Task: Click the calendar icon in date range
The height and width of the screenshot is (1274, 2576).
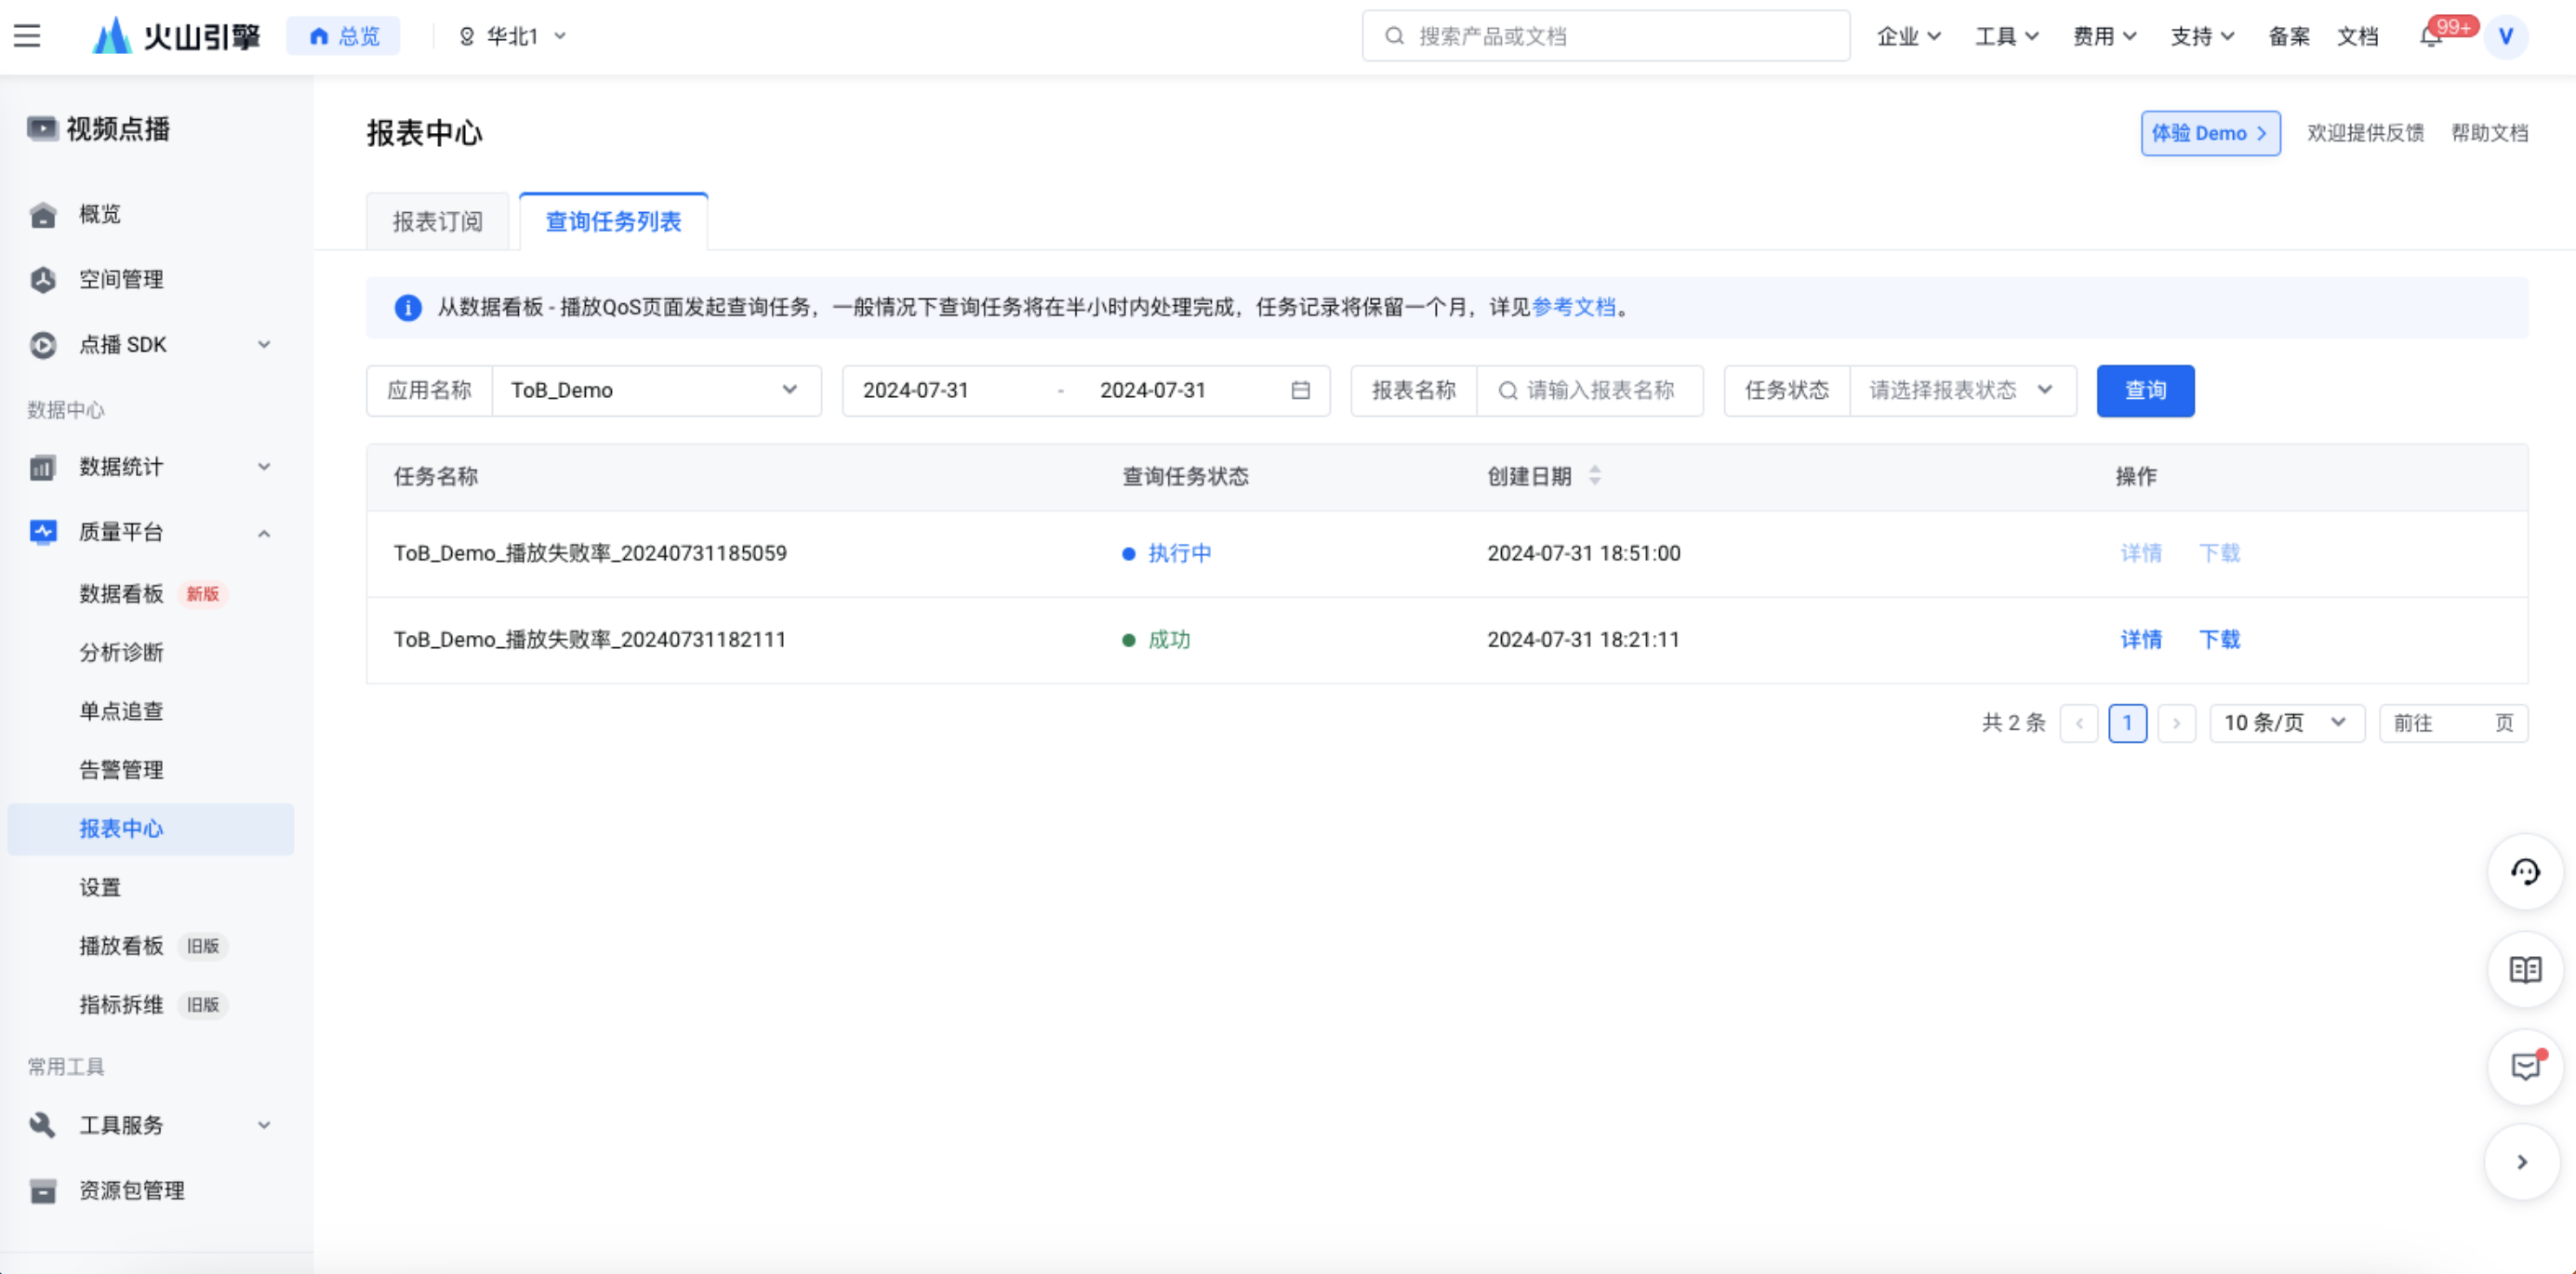Action: (1300, 390)
